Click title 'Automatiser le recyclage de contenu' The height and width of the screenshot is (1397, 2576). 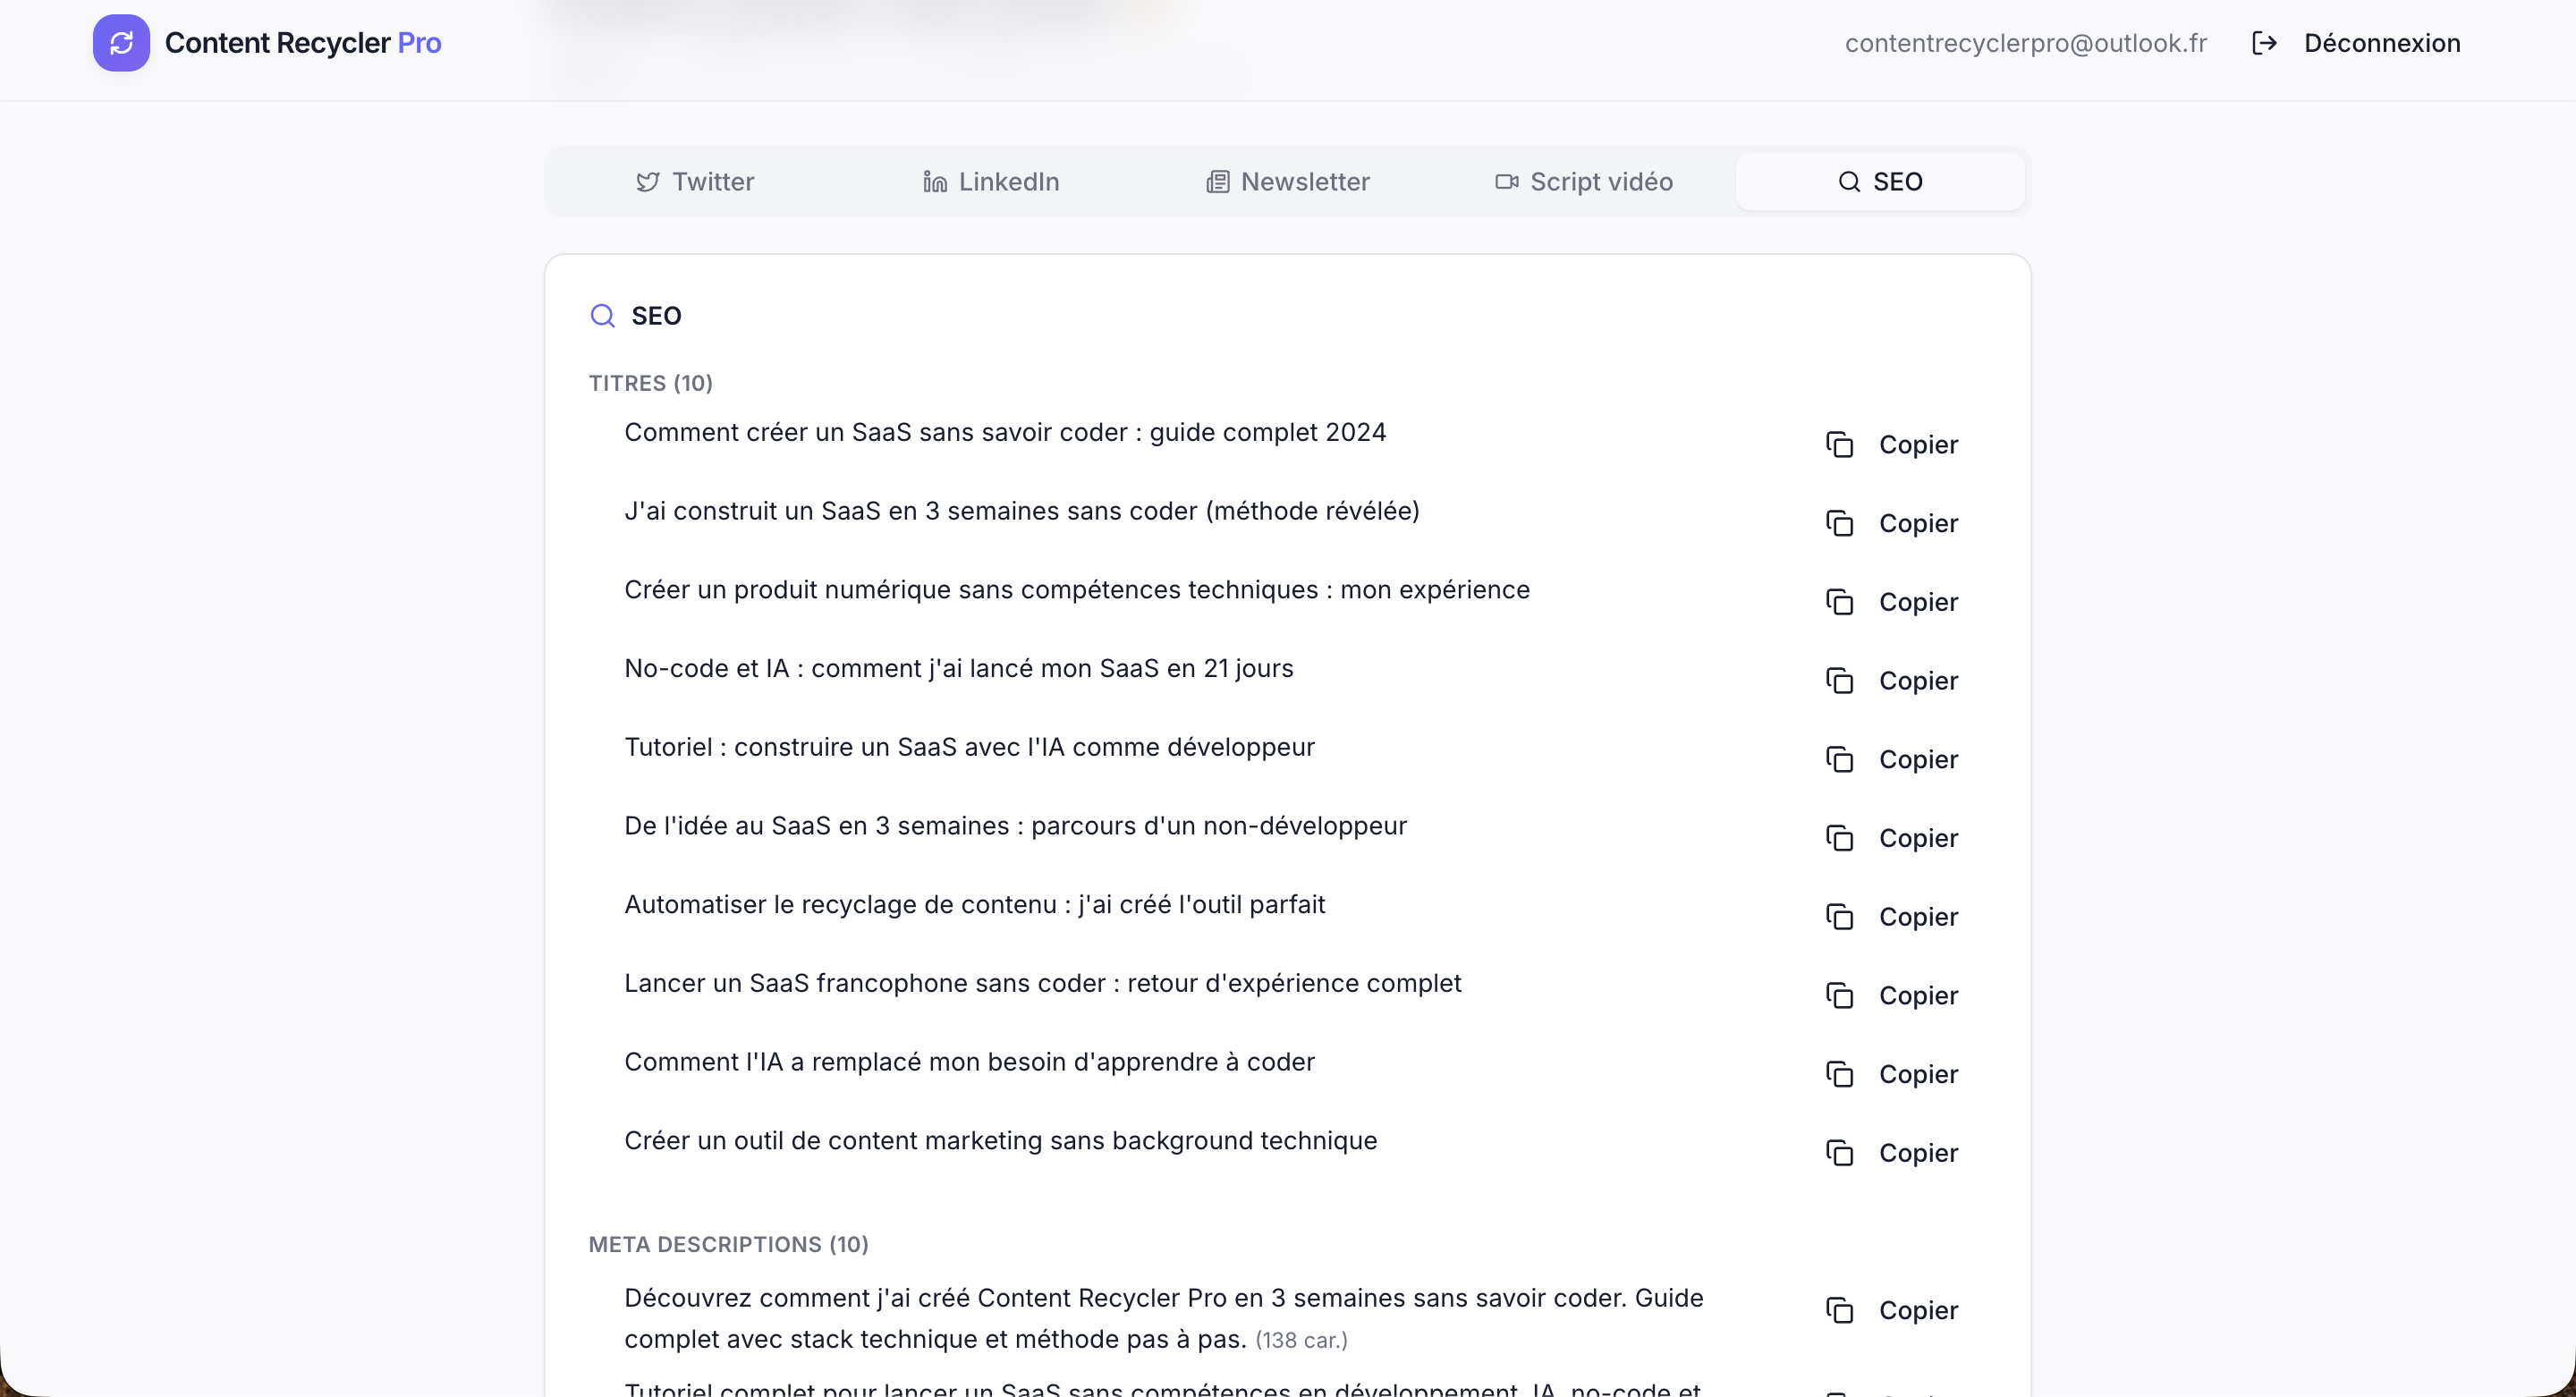tap(975, 905)
